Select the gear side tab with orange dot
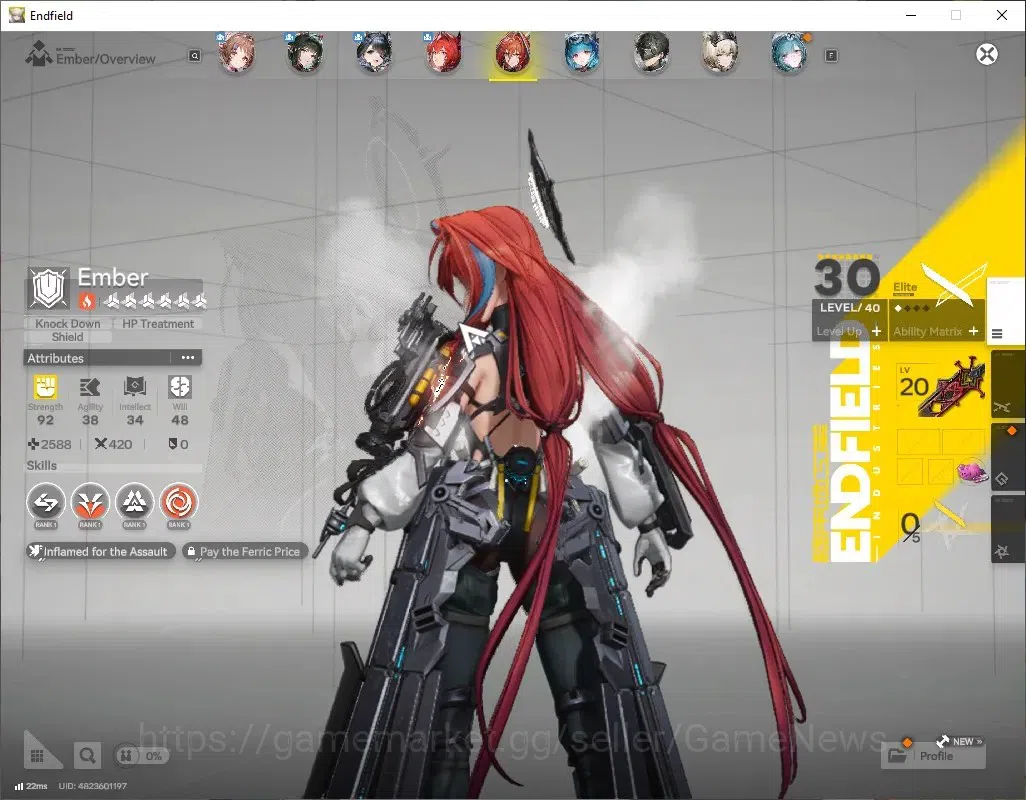Image resolution: width=1026 pixels, height=800 pixels. [1007, 458]
